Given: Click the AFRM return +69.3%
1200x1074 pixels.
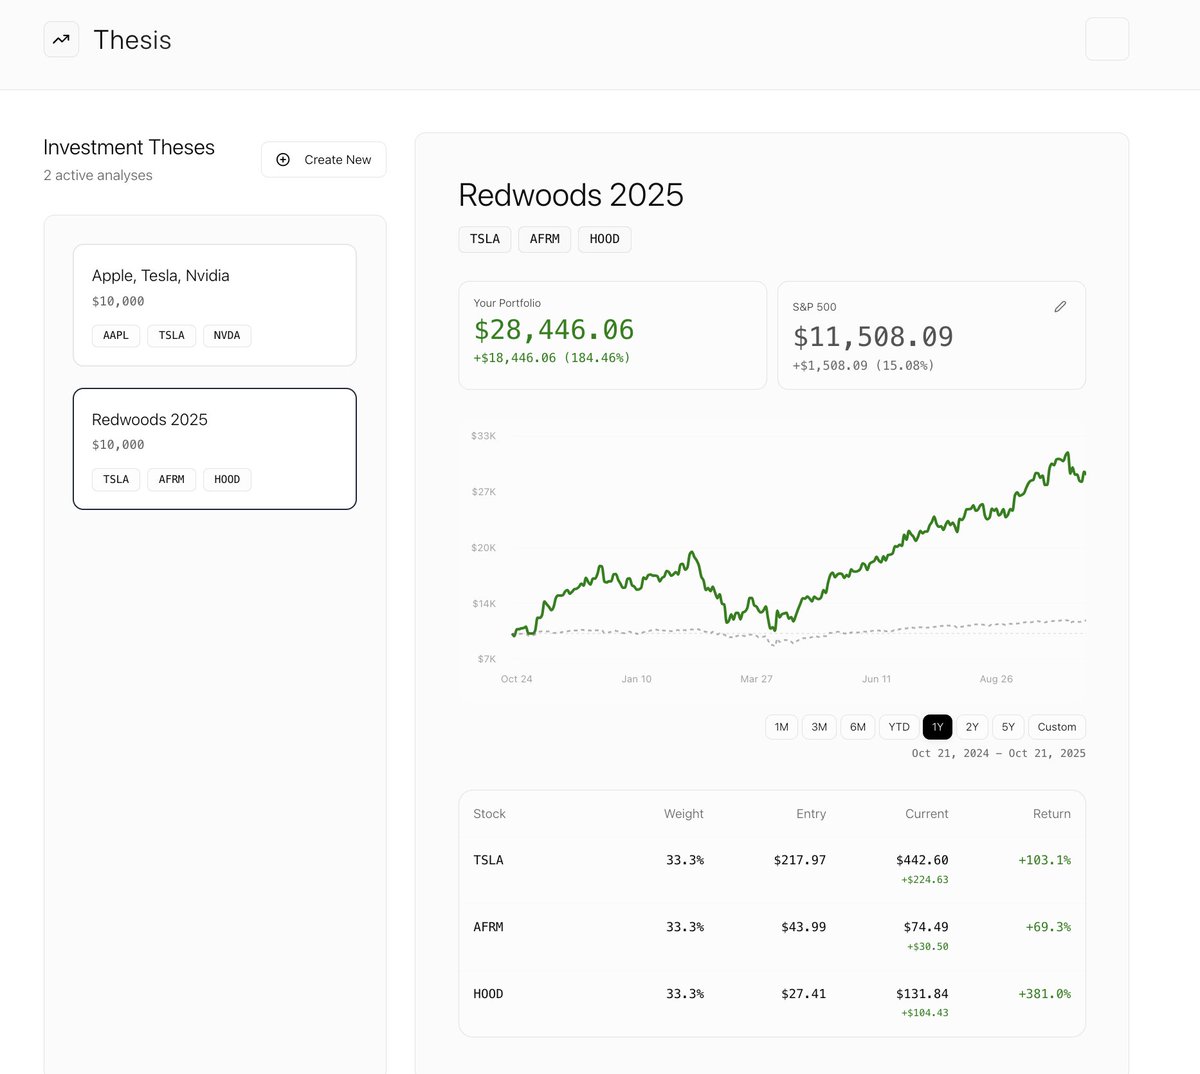Looking at the screenshot, I should click(x=1048, y=927).
